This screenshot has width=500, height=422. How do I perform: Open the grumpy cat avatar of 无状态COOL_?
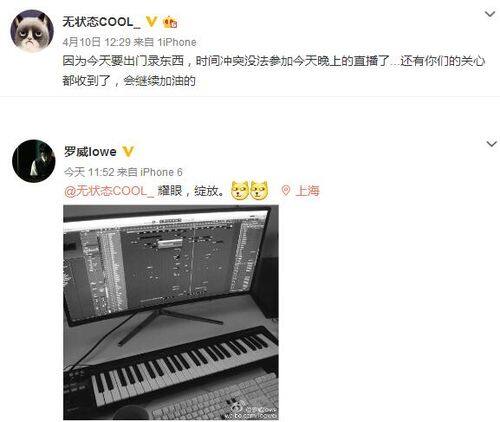pyautogui.click(x=32, y=31)
